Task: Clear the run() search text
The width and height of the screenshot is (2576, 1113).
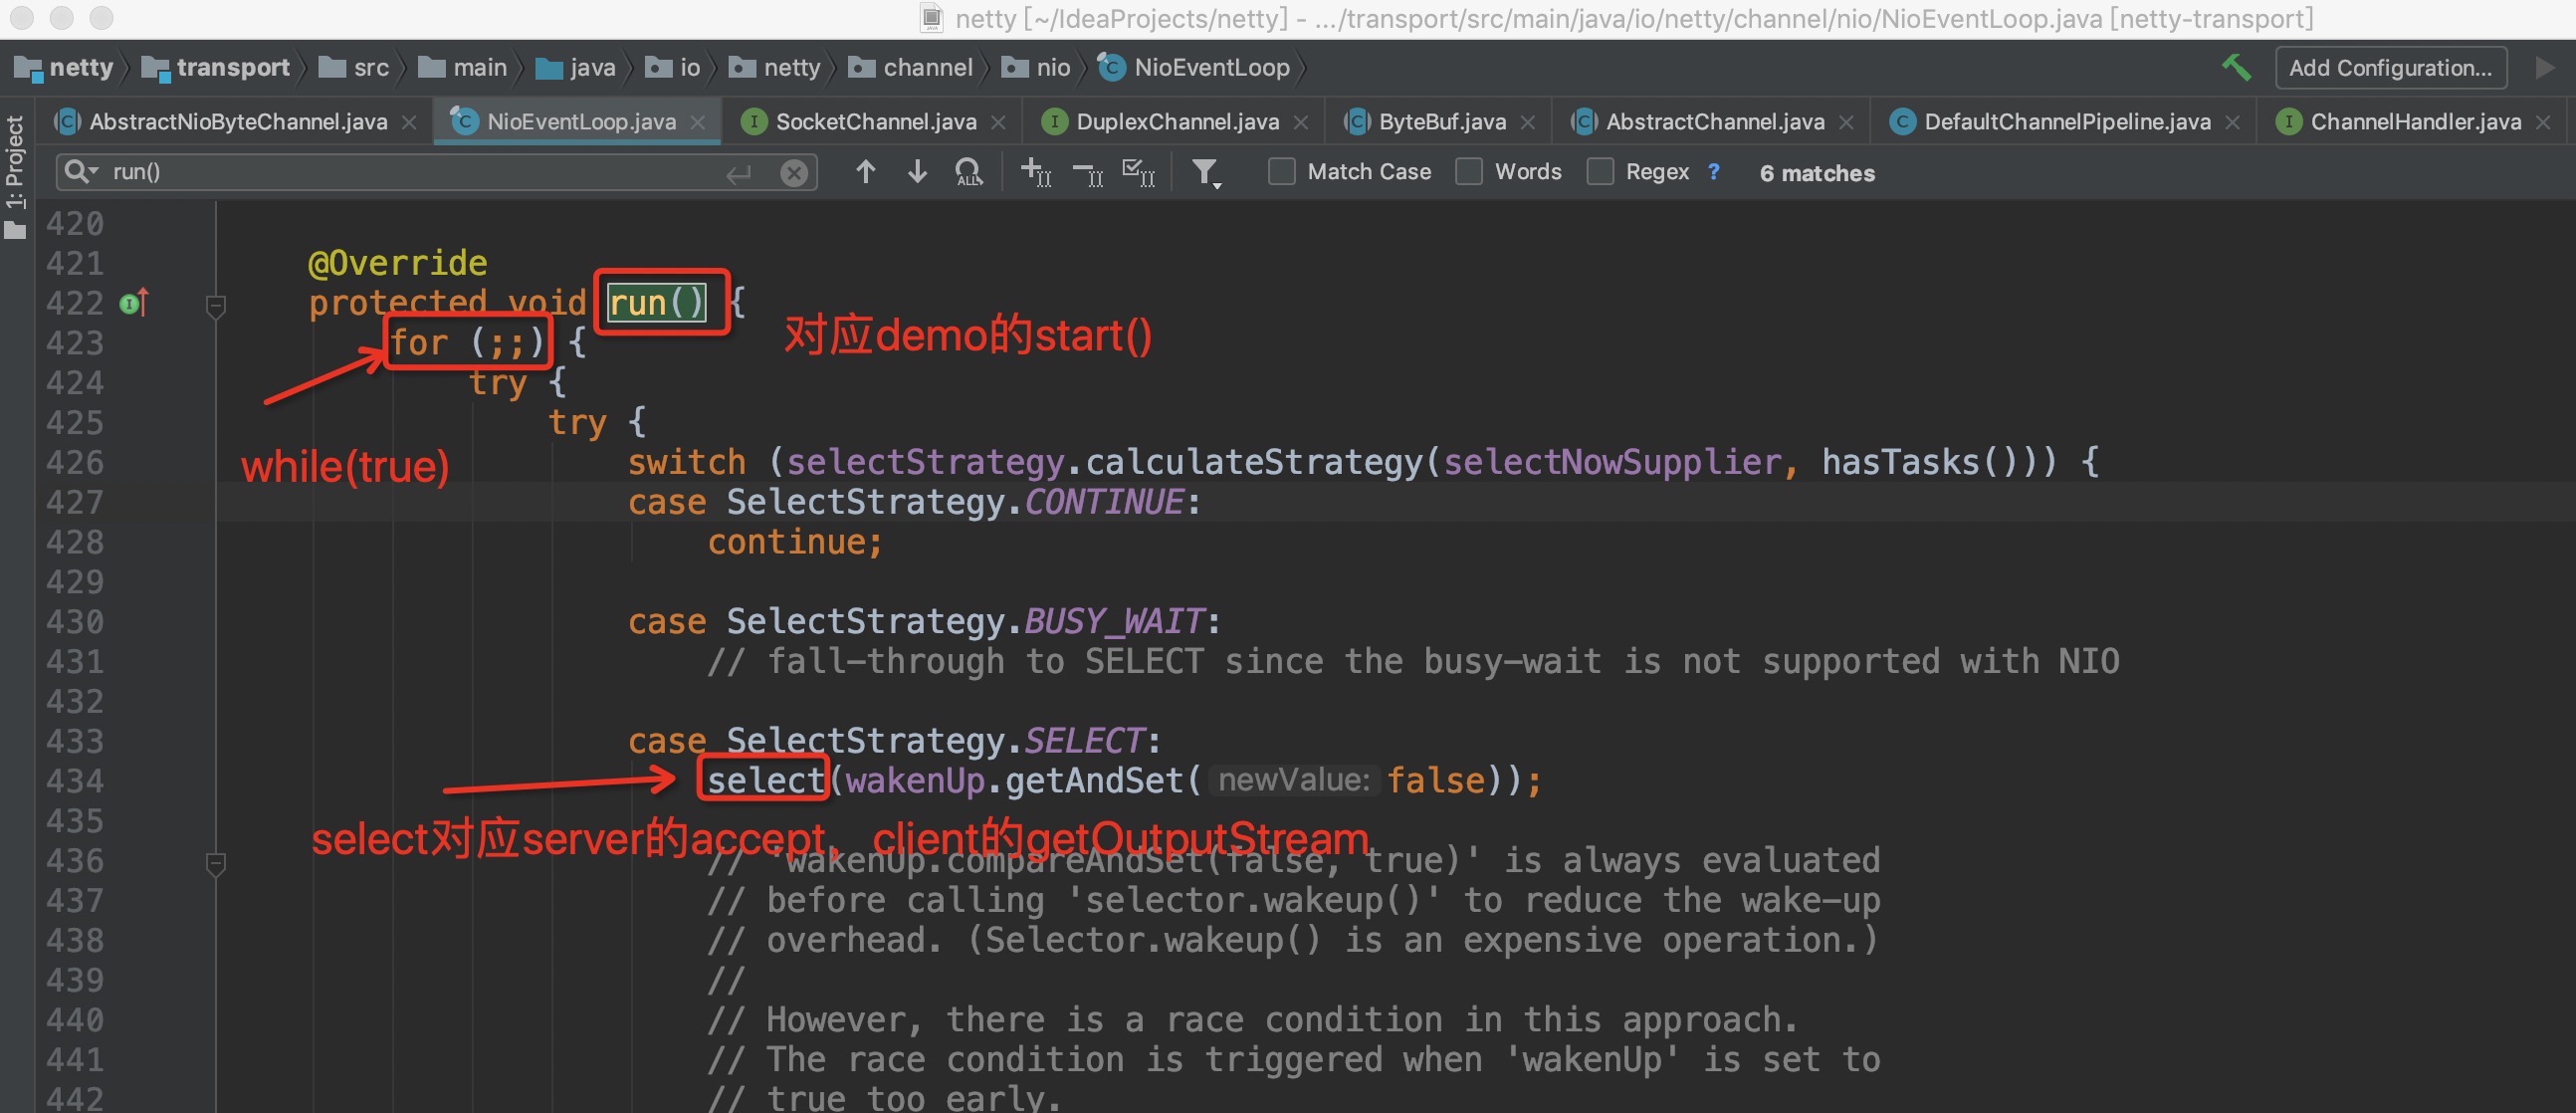Action: (794, 173)
